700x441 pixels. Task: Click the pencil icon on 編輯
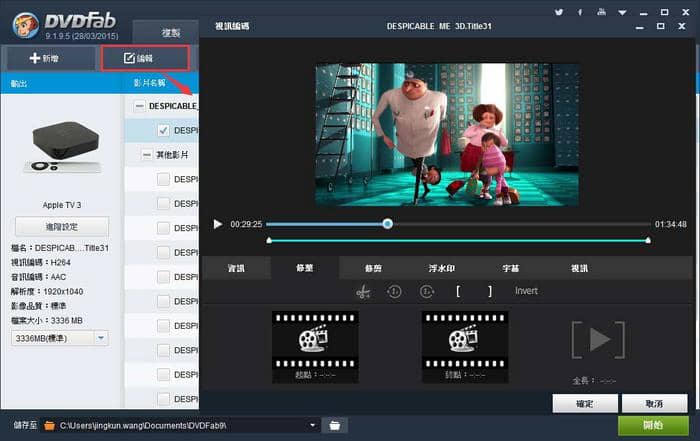[x=129, y=58]
